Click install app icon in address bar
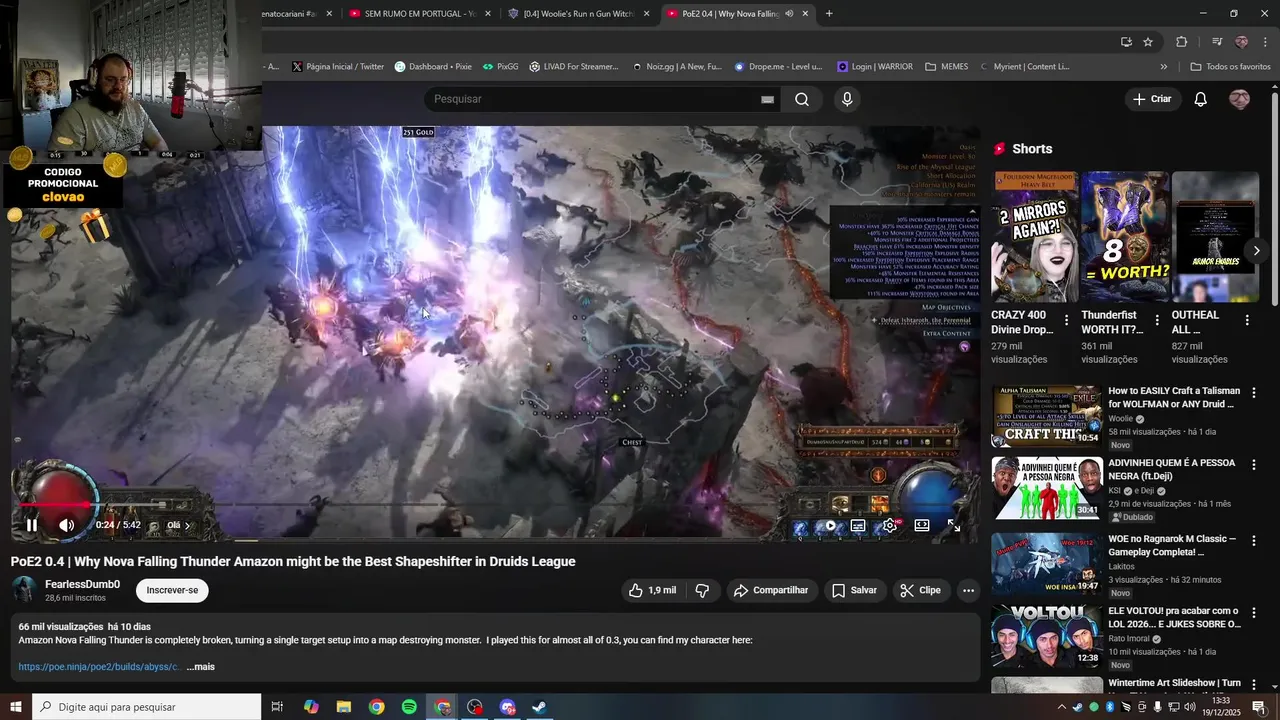The width and height of the screenshot is (1280, 720). coord(1126,42)
